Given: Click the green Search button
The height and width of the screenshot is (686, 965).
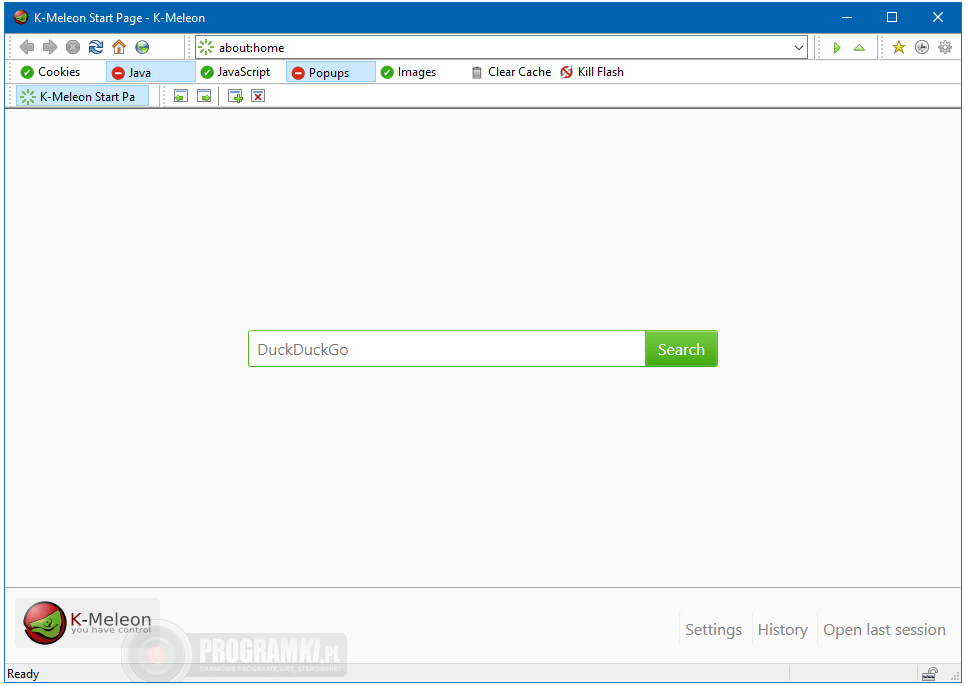Looking at the screenshot, I should [681, 349].
